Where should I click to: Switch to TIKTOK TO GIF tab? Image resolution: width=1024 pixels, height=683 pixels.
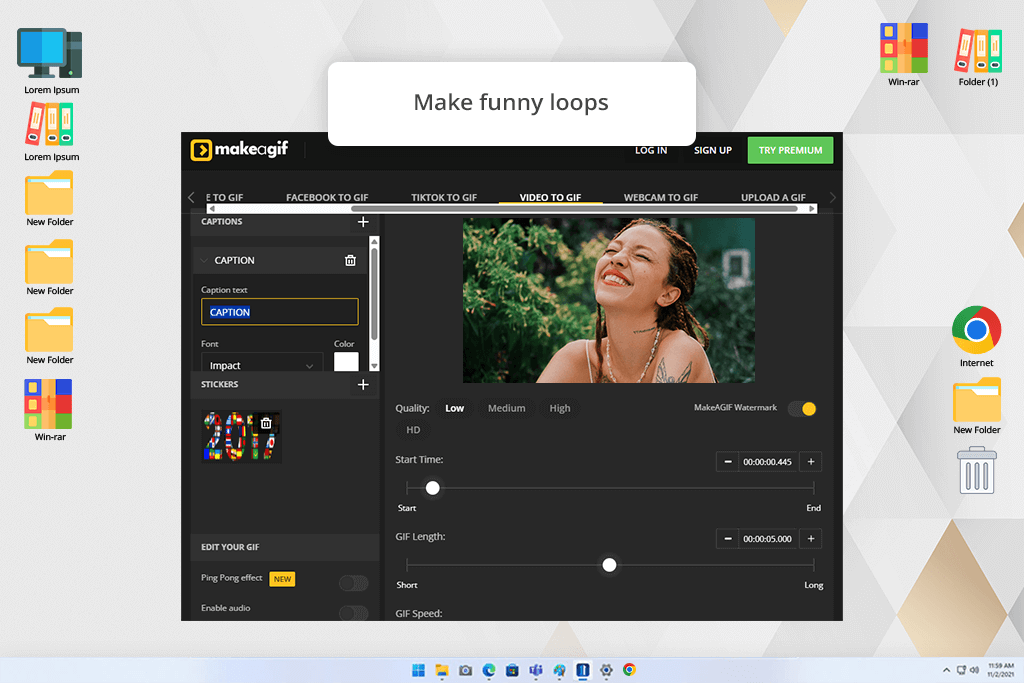444,197
